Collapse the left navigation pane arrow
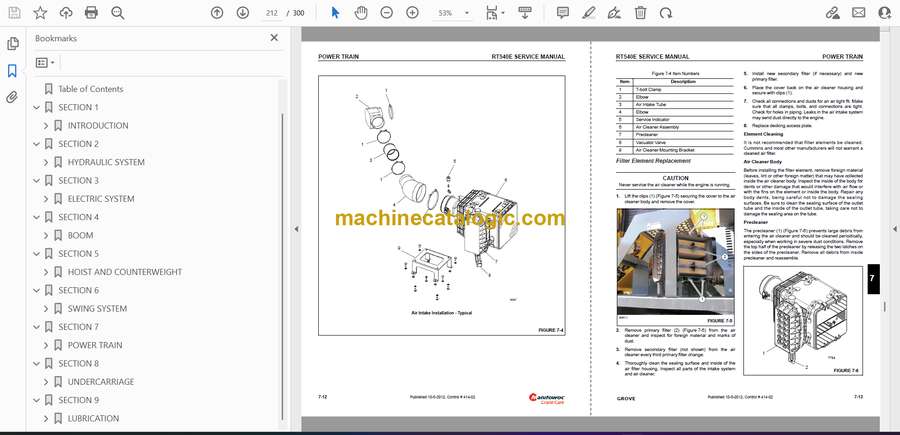900x435 pixels. click(296, 229)
